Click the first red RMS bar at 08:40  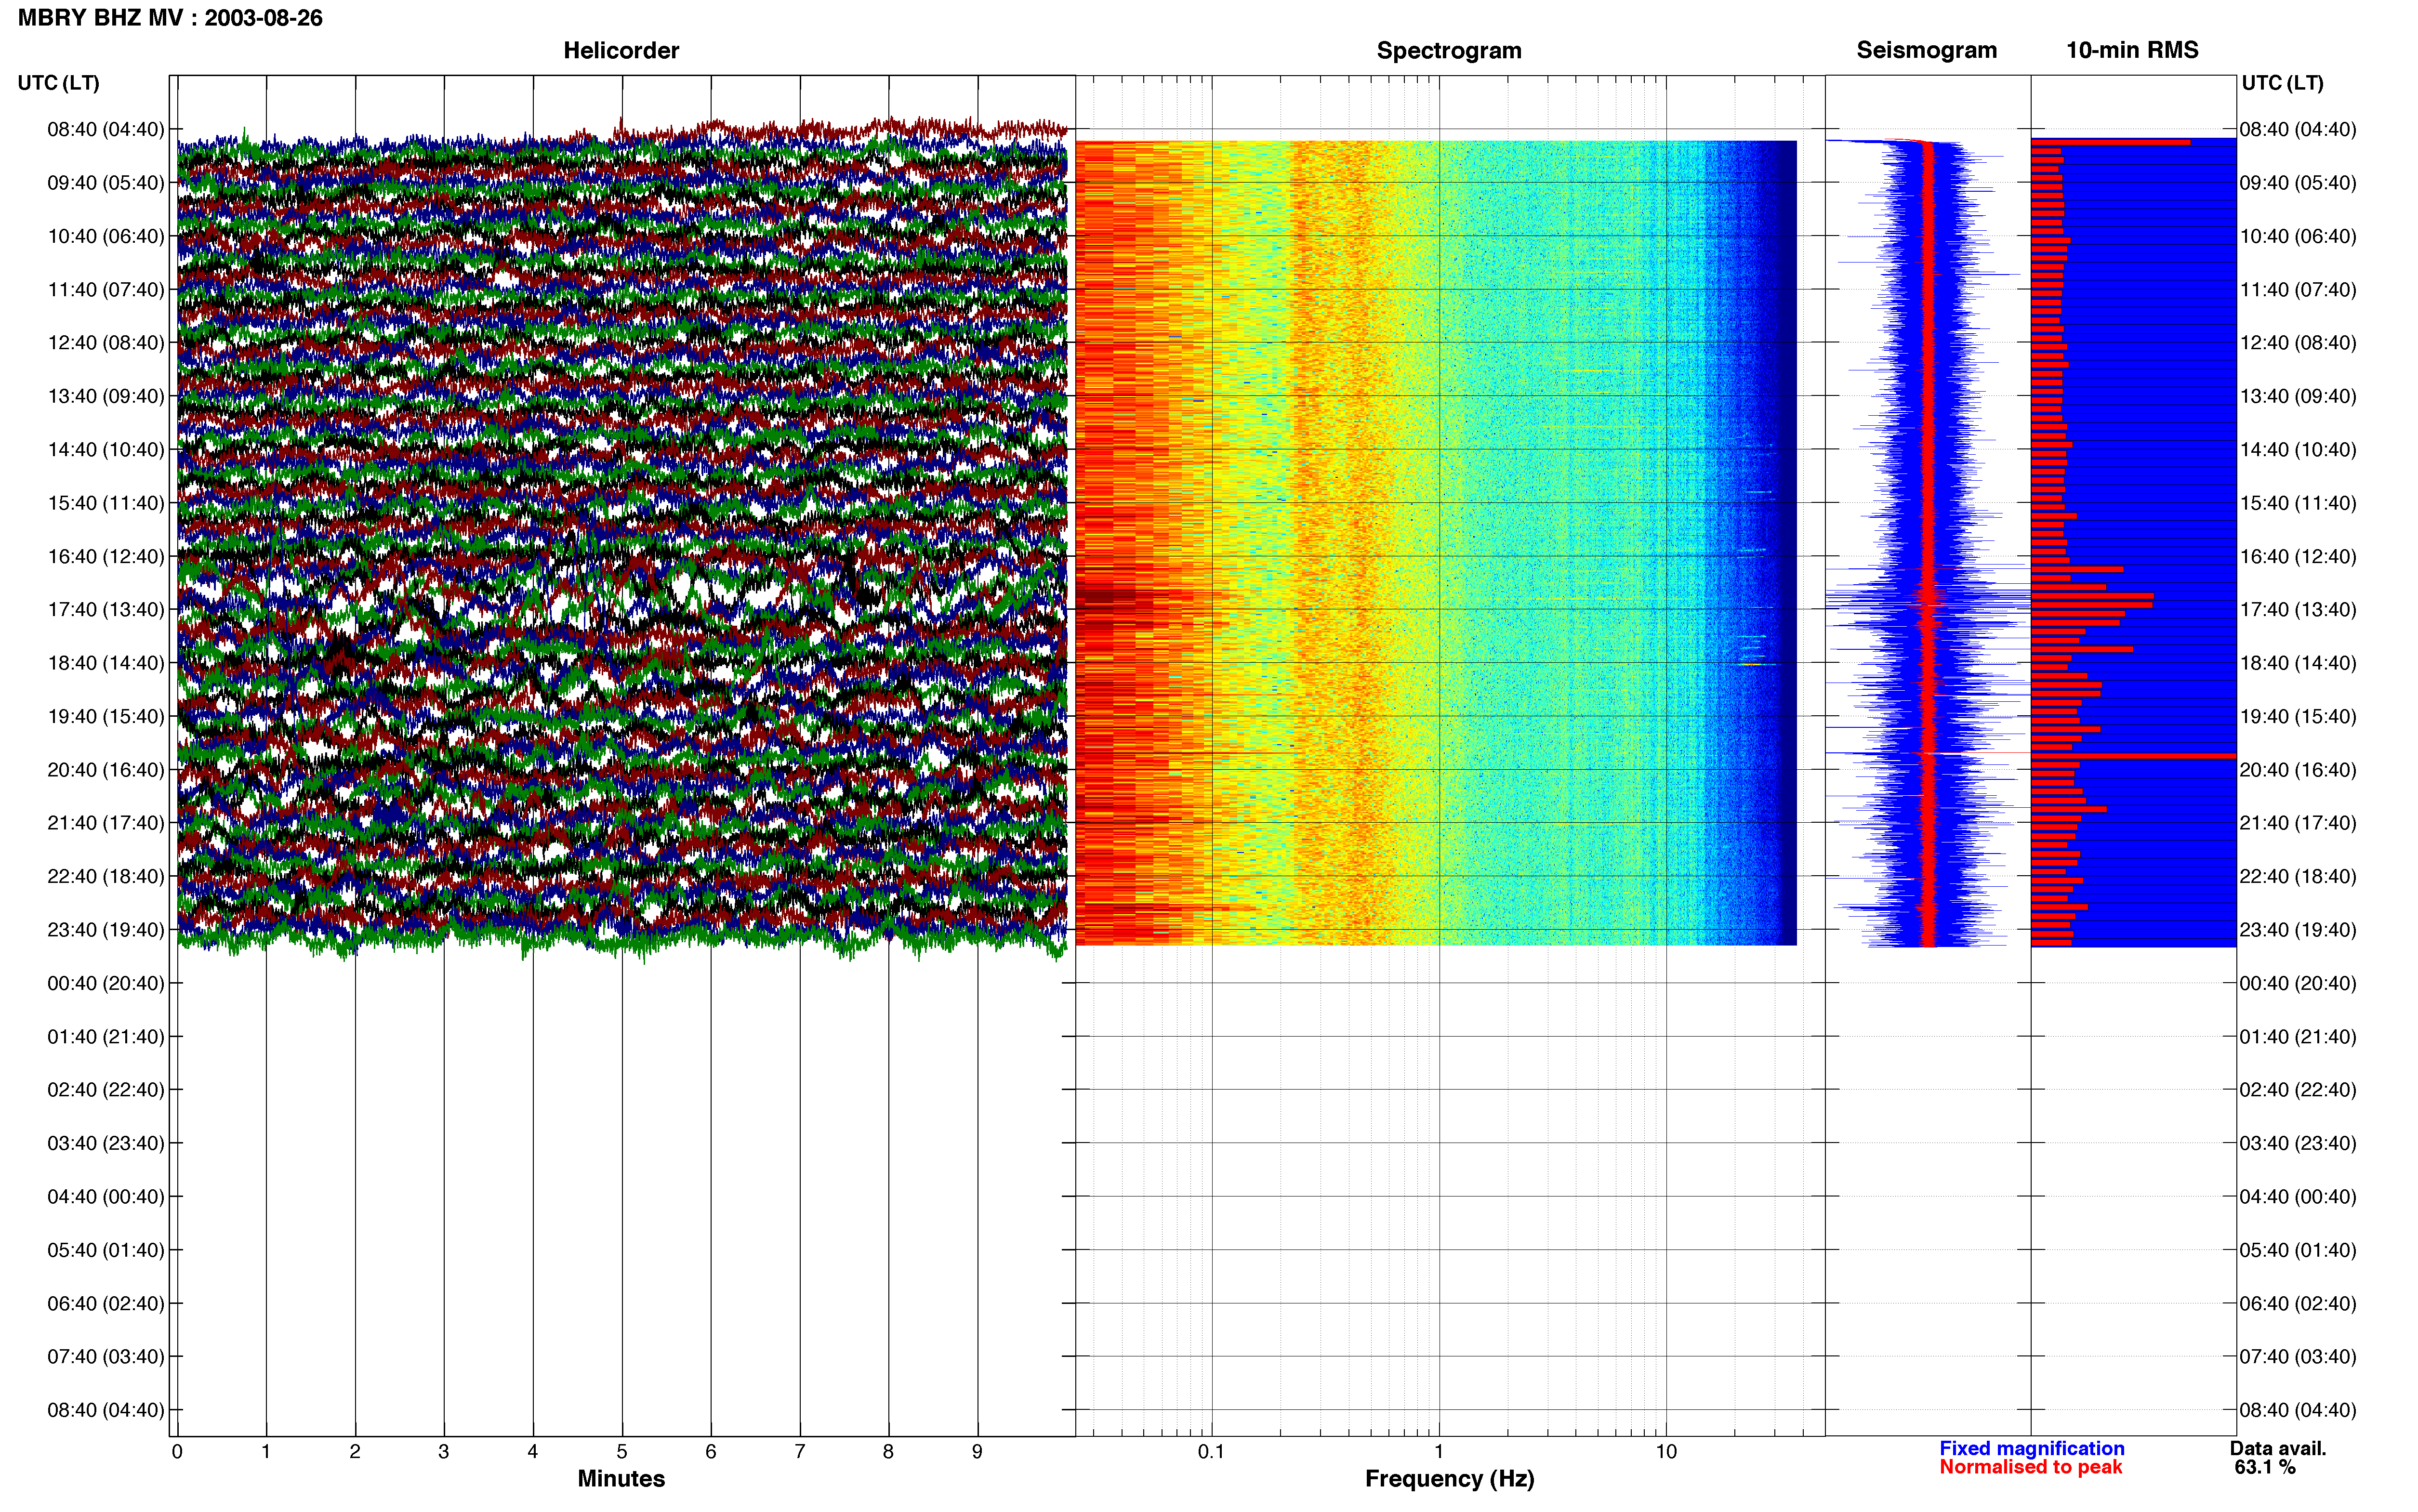coord(2111,142)
